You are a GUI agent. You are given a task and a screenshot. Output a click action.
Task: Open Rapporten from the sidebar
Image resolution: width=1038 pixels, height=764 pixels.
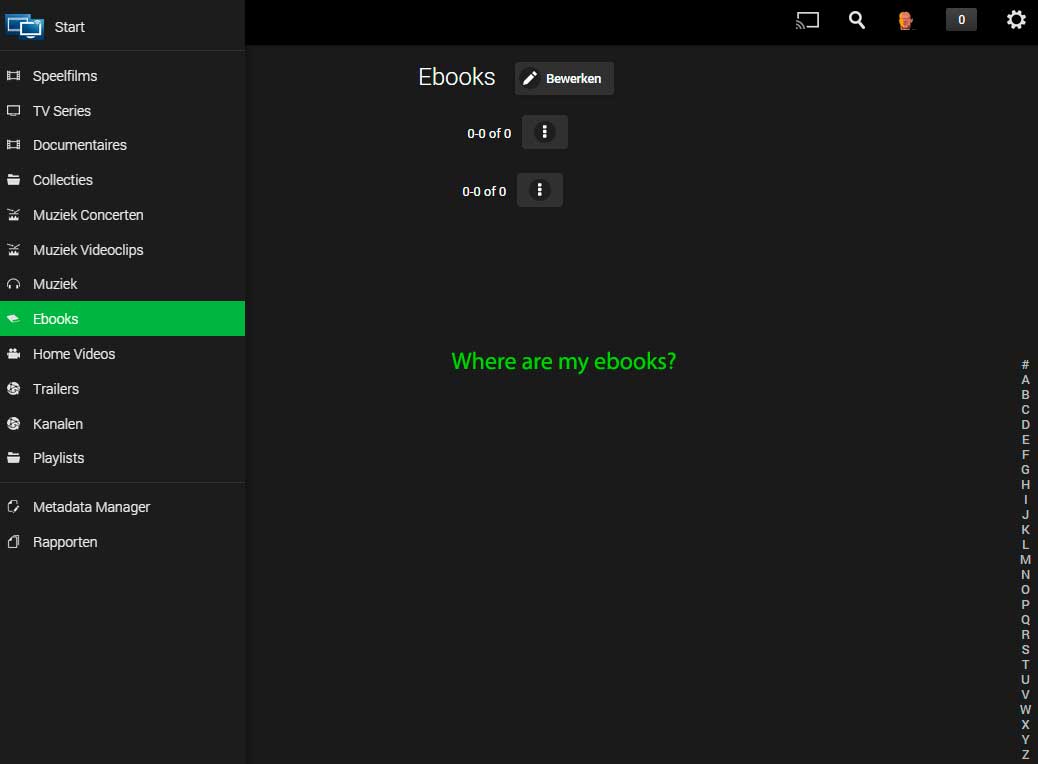65,541
